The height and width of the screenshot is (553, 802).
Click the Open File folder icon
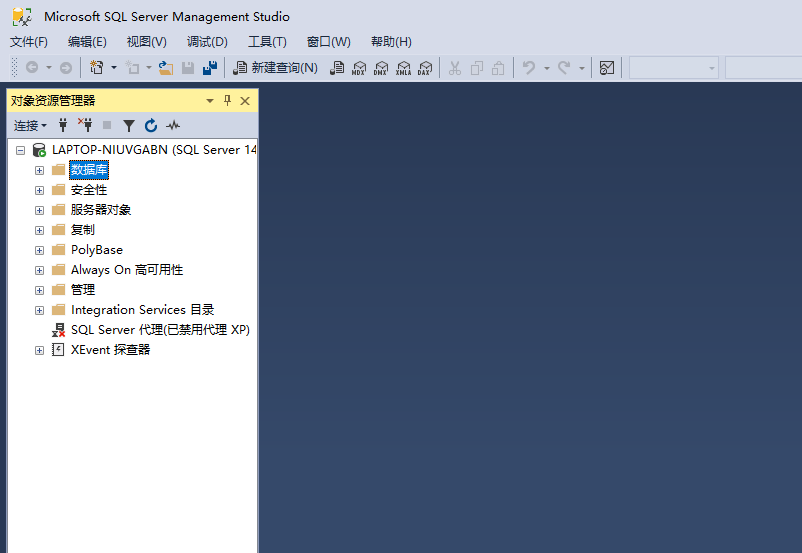click(165, 68)
